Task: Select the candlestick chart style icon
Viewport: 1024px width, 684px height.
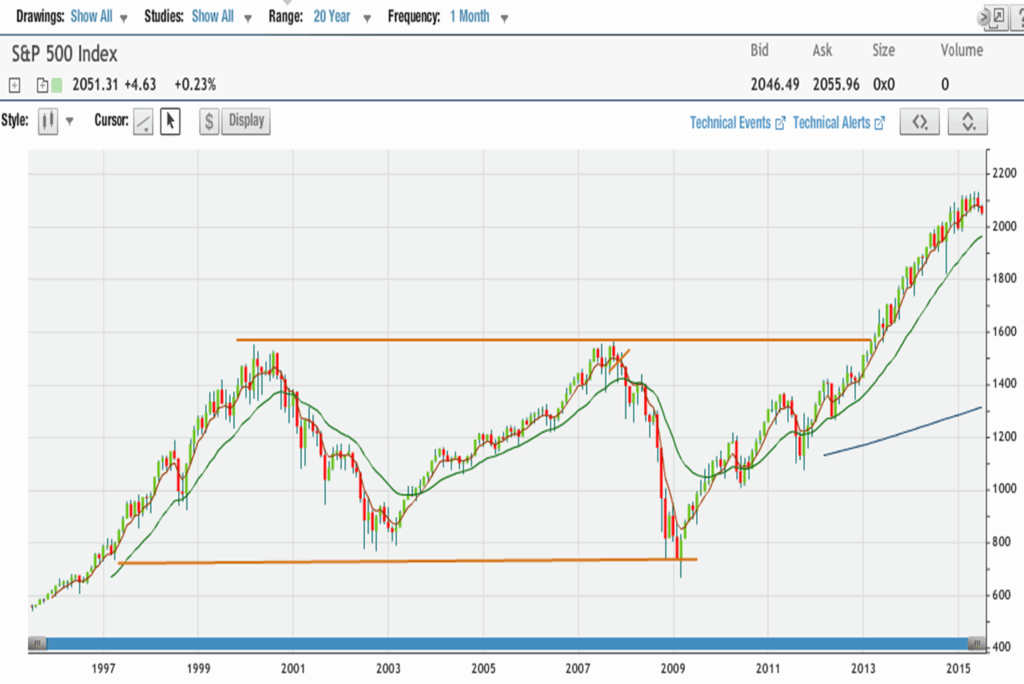Action: pyautogui.click(x=47, y=121)
